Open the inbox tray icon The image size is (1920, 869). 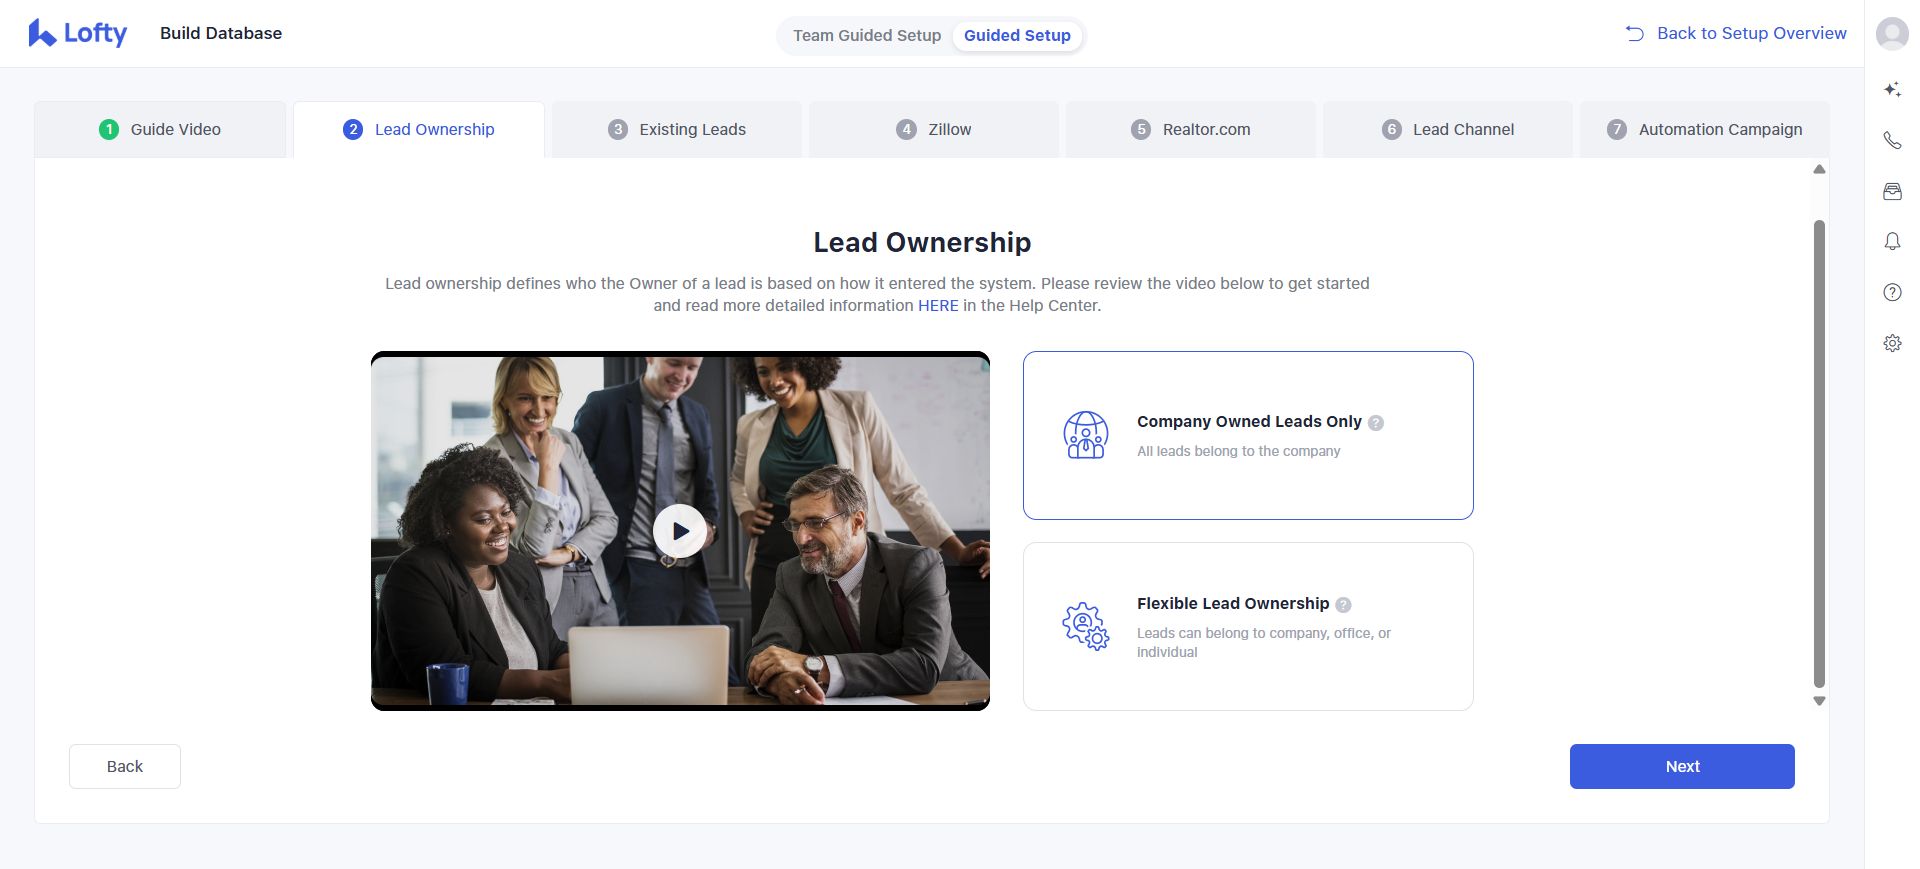coord(1892,192)
